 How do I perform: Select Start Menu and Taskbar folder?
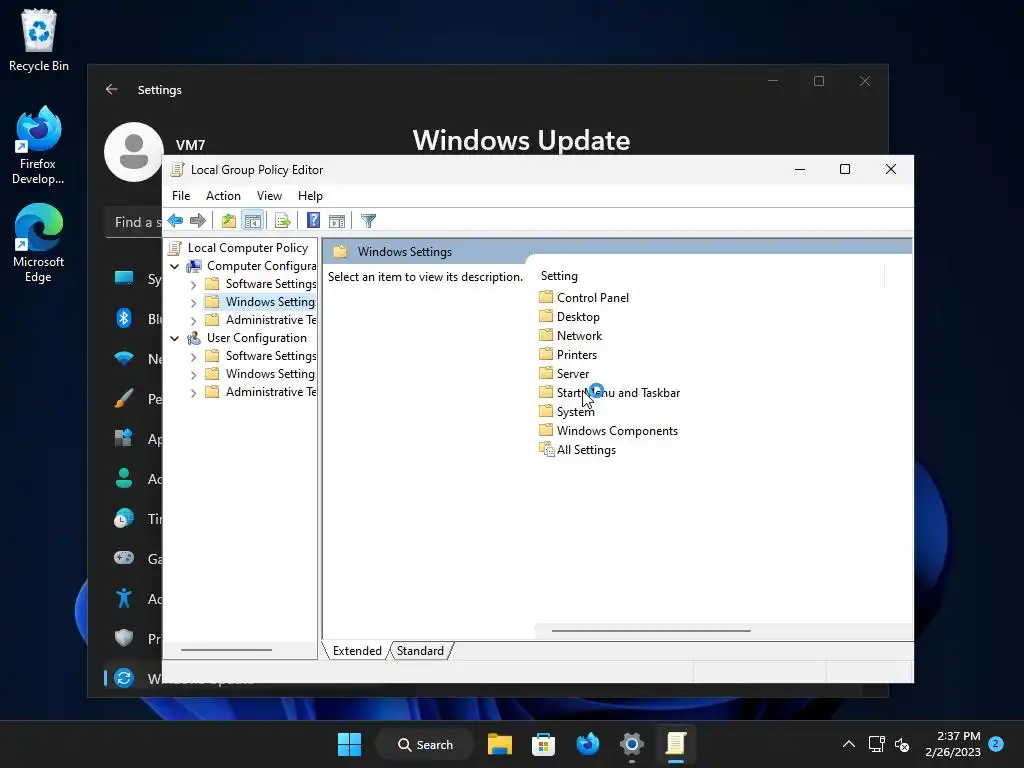pyautogui.click(x=610, y=392)
